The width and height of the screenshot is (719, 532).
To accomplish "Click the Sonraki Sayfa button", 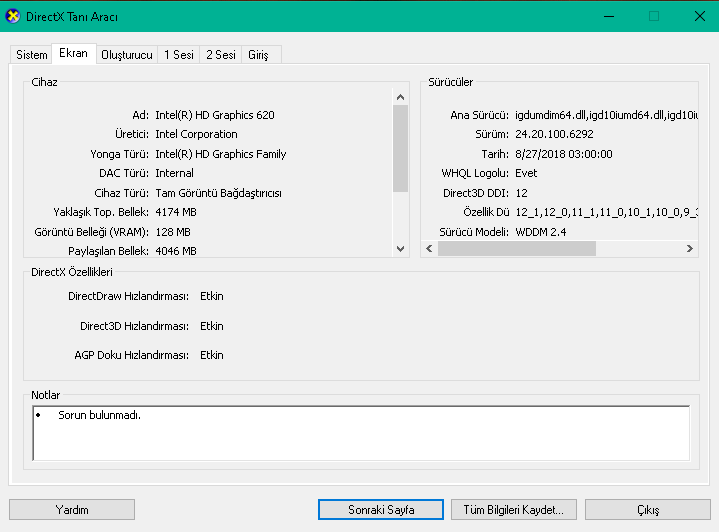I will [x=381, y=510].
